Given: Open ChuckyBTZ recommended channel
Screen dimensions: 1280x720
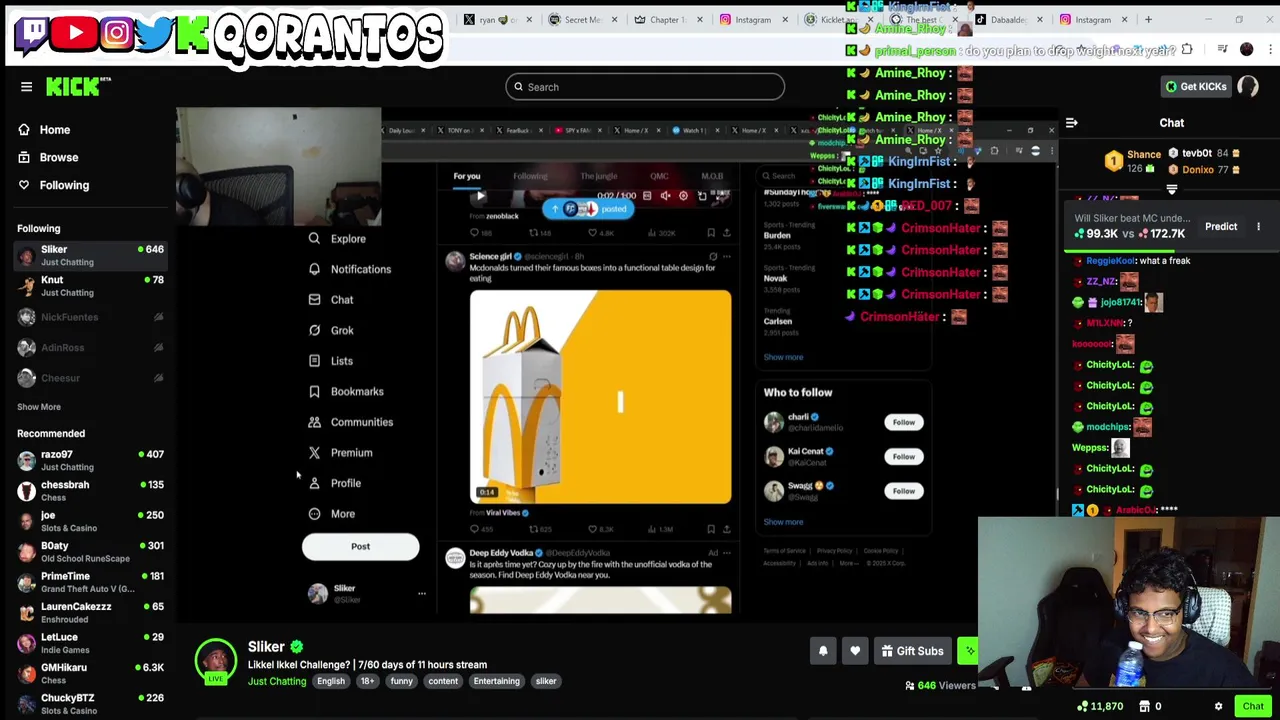Looking at the screenshot, I should pos(90,704).
